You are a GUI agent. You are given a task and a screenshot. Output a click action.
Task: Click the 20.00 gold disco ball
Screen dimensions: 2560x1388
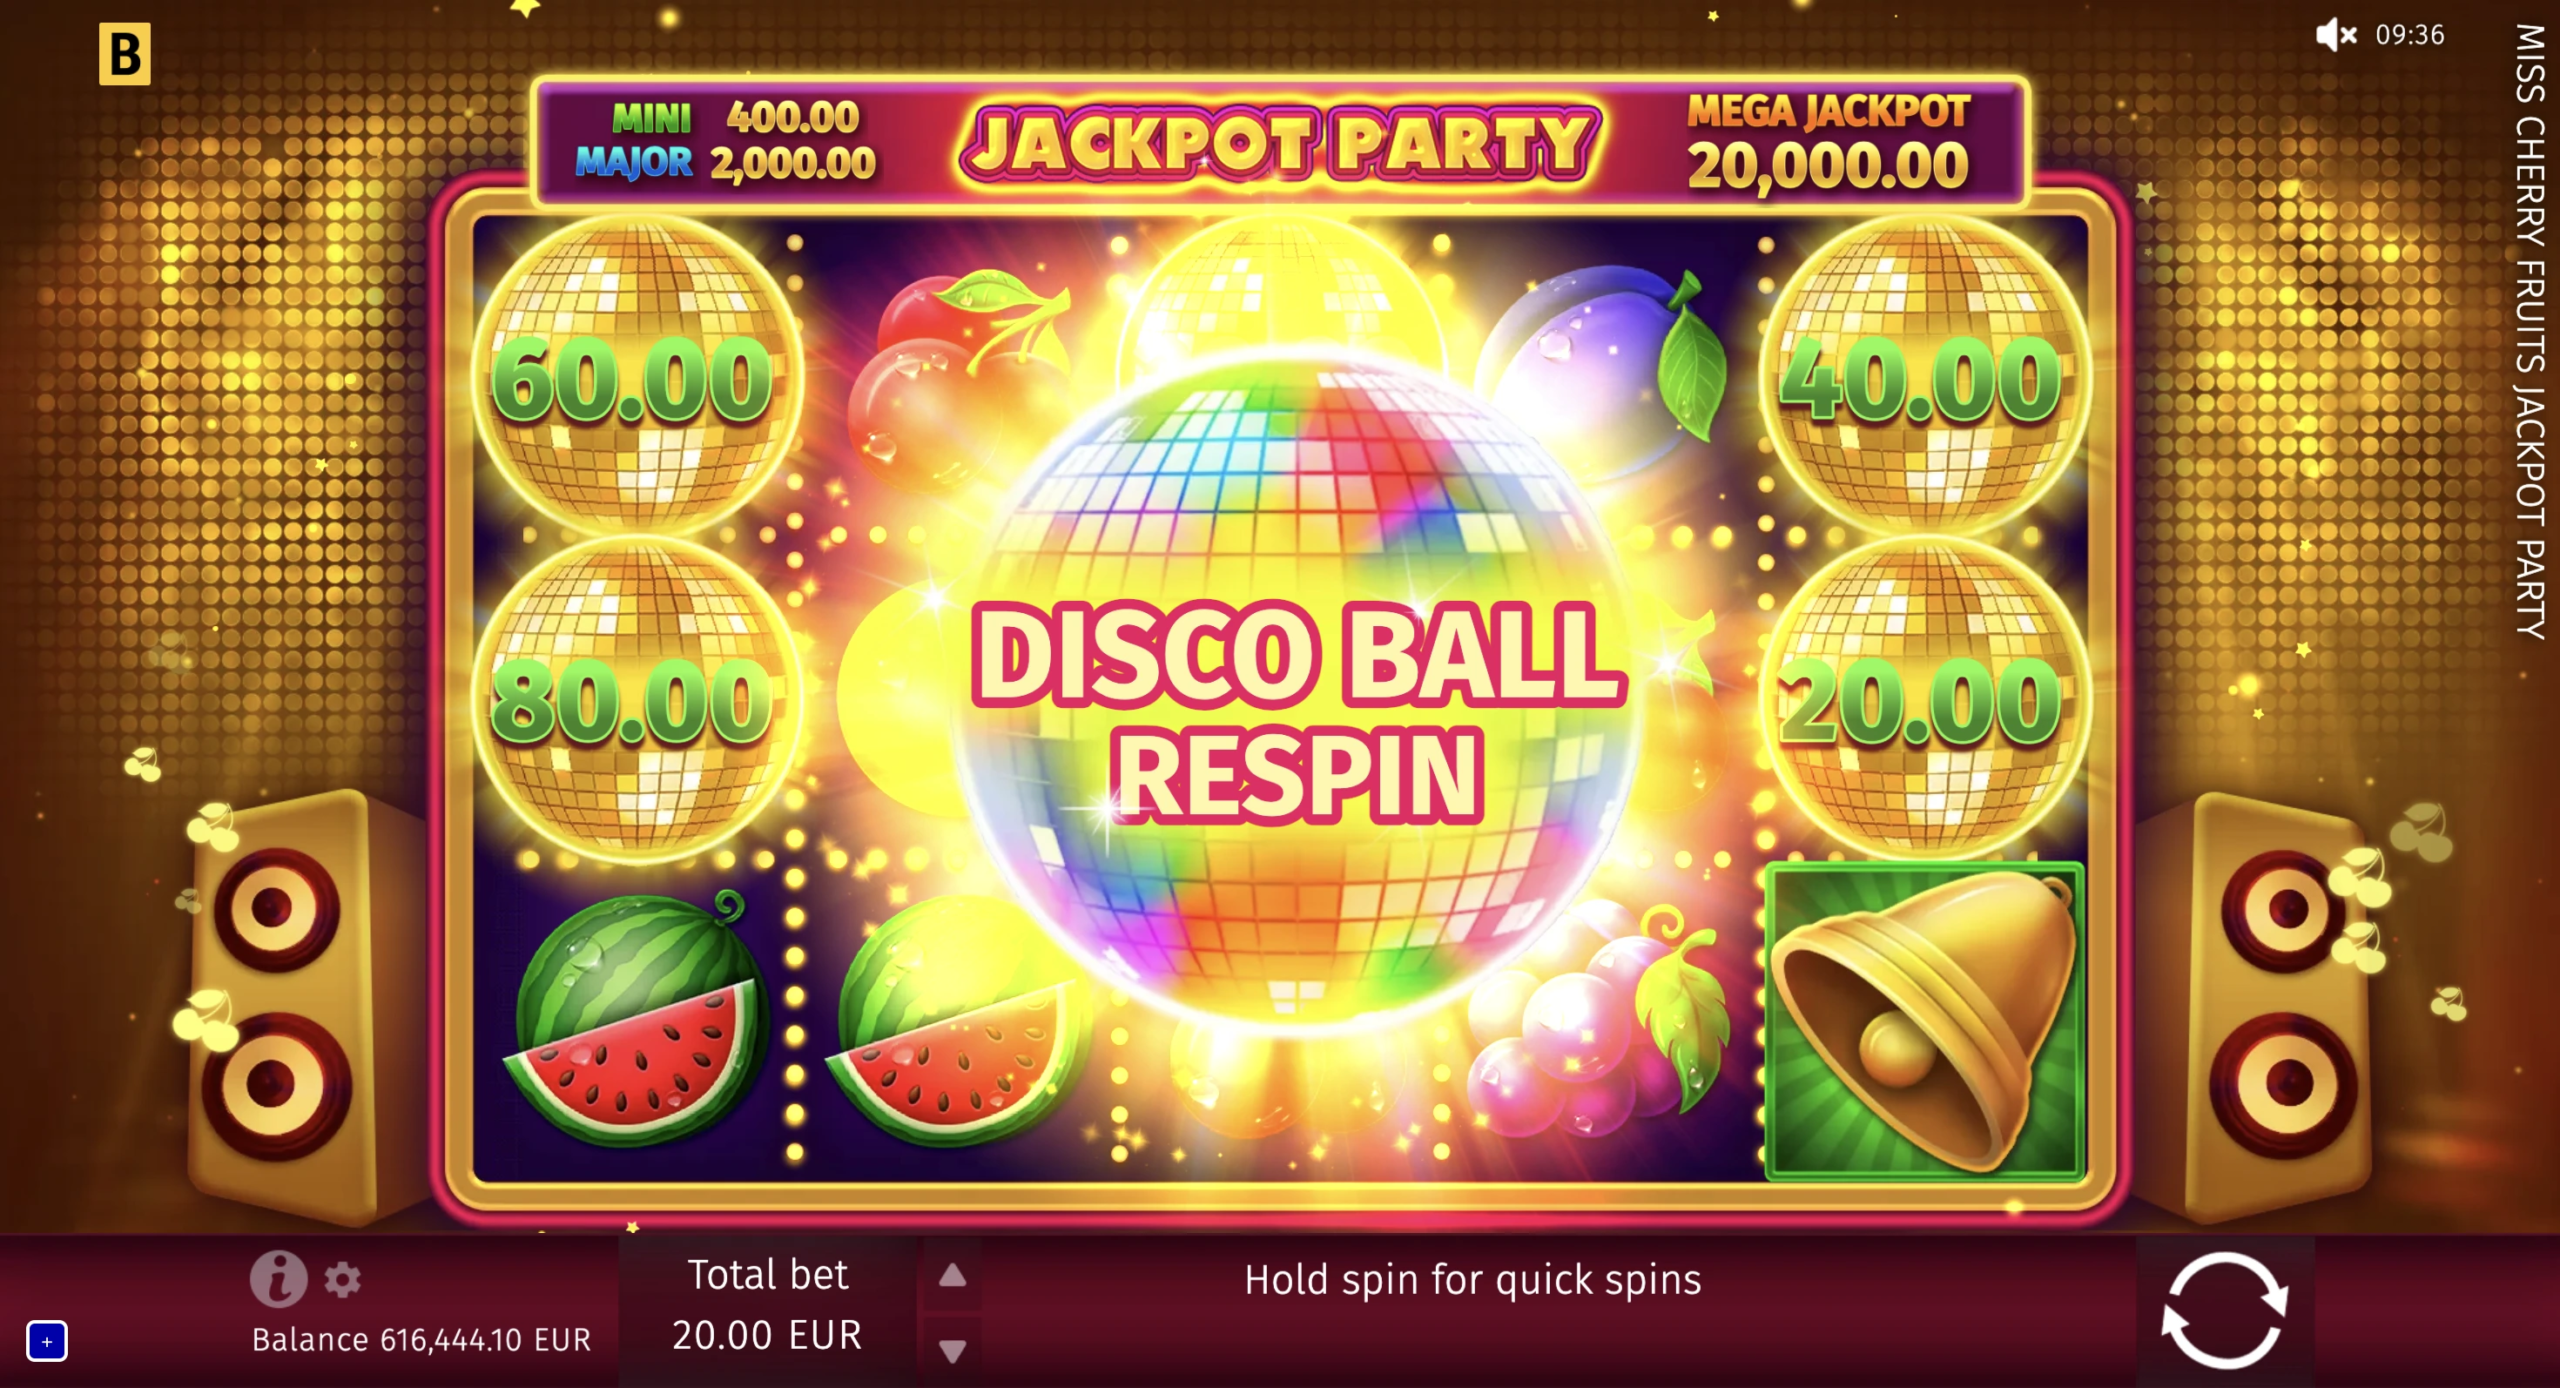(1922, 698)
